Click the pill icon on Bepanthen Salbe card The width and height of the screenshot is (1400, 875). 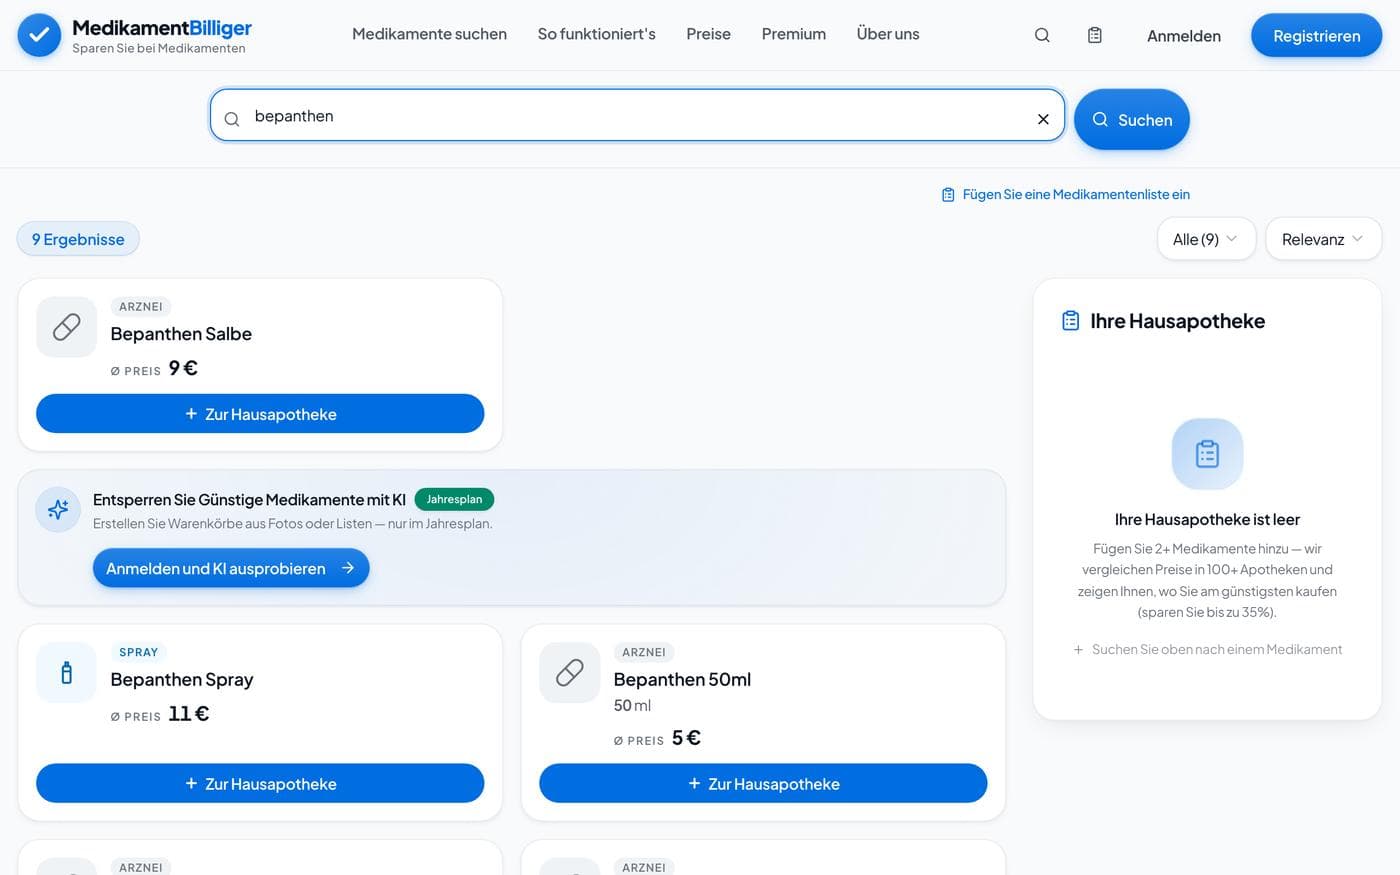point(66,327)
